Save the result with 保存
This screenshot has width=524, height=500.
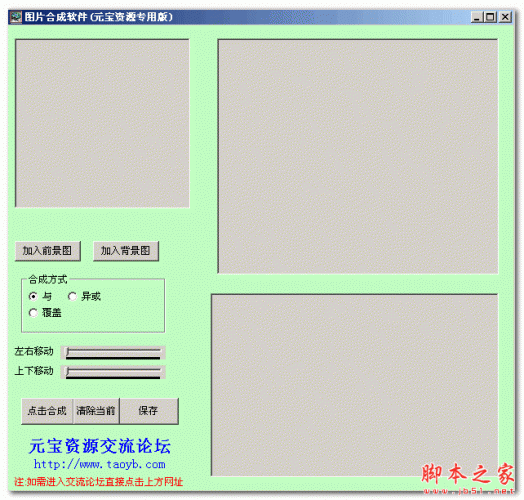pos(149,411)
